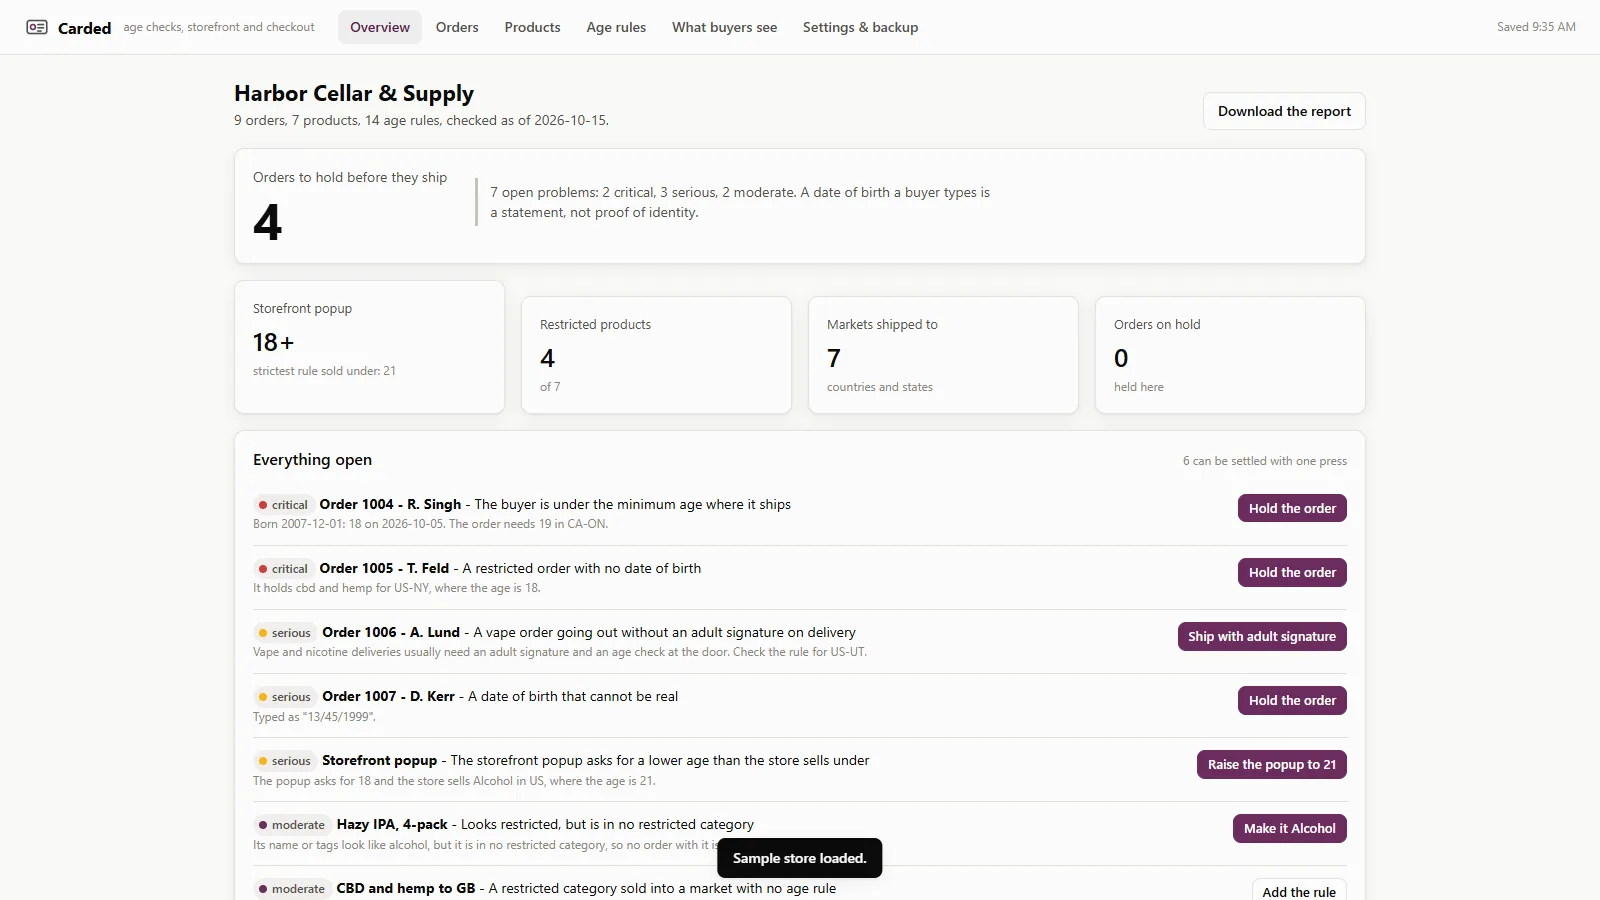Click the serious badge on Order 1007
Image resolution: width=1600 pixels, height=900 pixels.
tap(285, 697)
